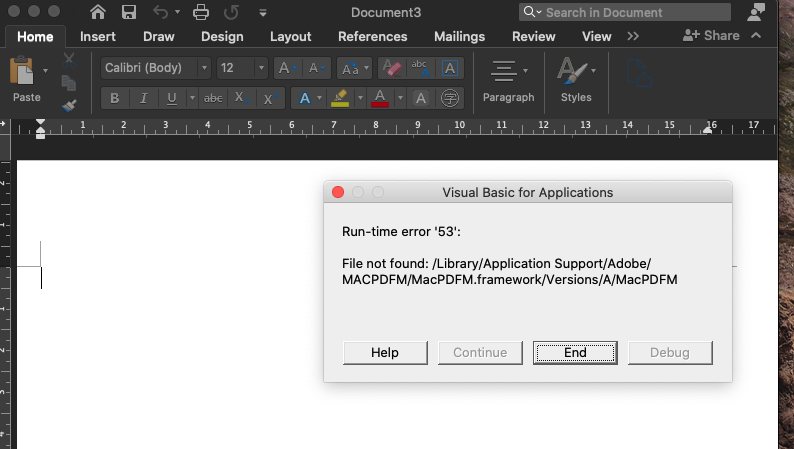Toggle Bold formatting

tap(115, 98)
